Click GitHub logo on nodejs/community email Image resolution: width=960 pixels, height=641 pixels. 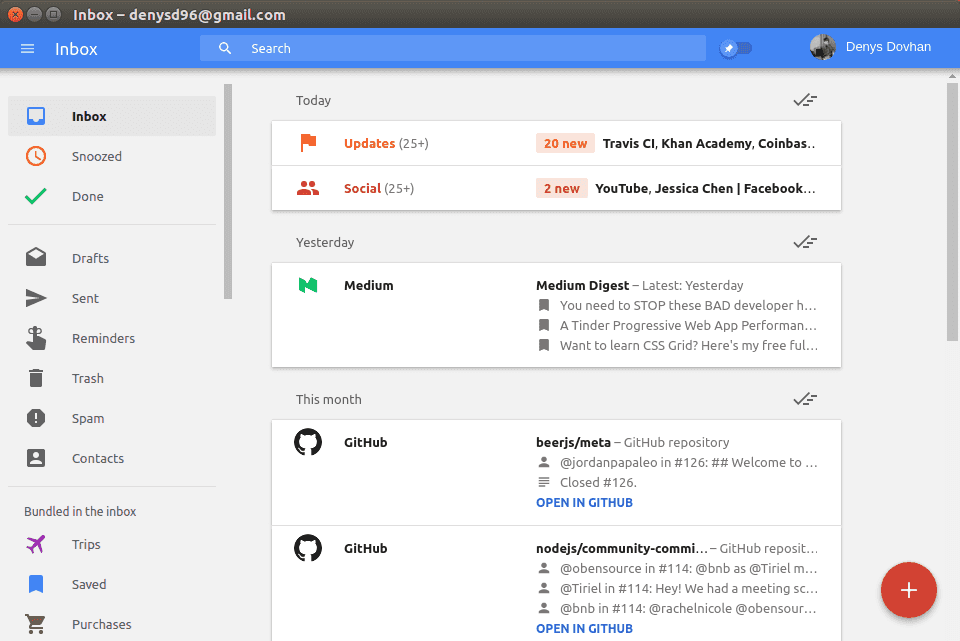coord(308,548)
